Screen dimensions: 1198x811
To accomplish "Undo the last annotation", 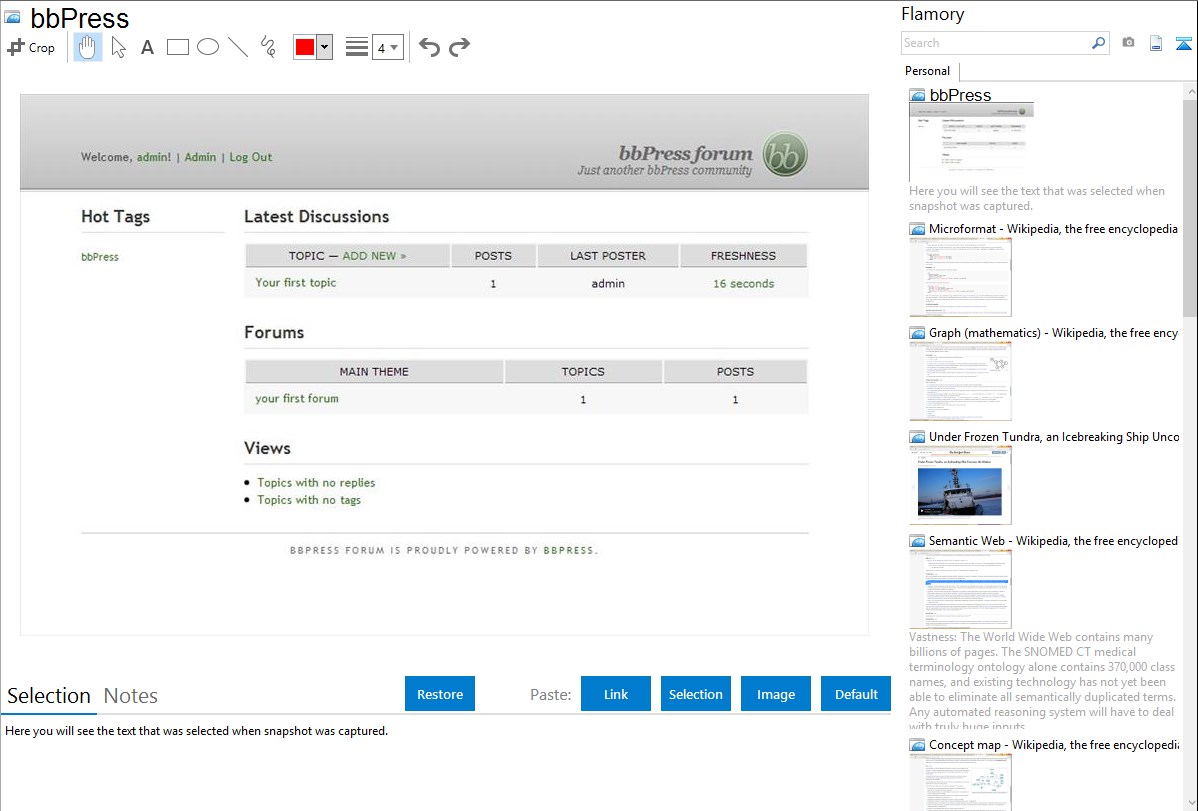I will (x=429, y=47).
